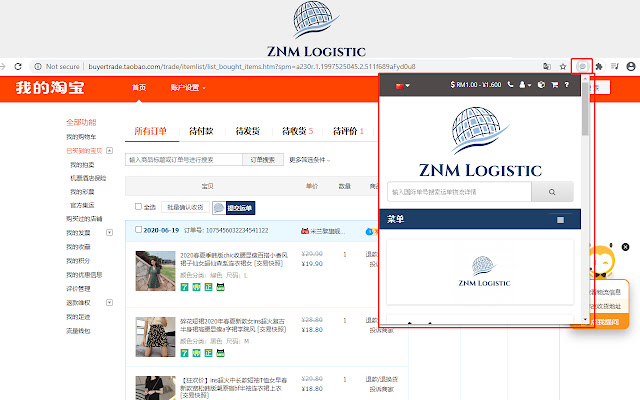Viewport: 640px width, 400px height.
Task: Open the Extensions puzzle icon
Action: (x=599, y=66)
